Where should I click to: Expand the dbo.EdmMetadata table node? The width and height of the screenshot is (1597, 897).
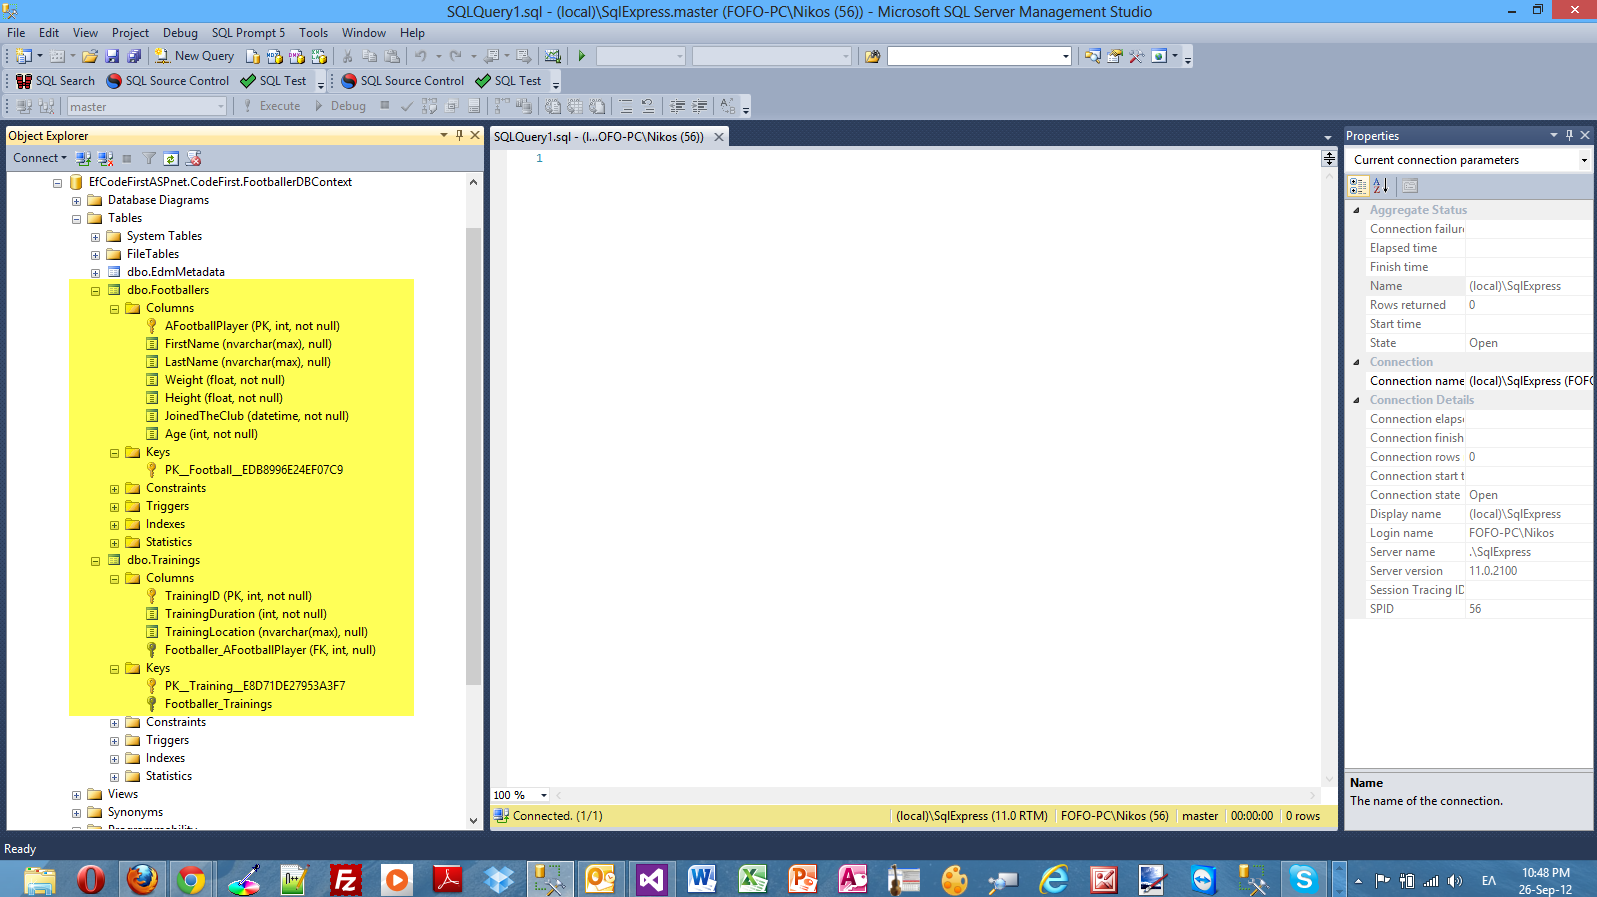pos(95,273)
